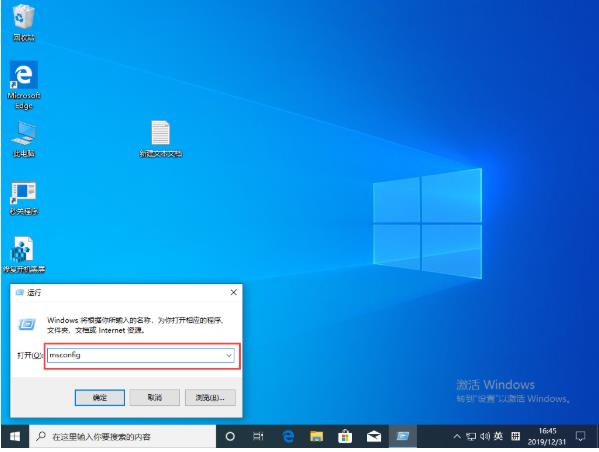Cancel the Run dialog with 取消 button

pyautogui.click(x=155, y=398)
